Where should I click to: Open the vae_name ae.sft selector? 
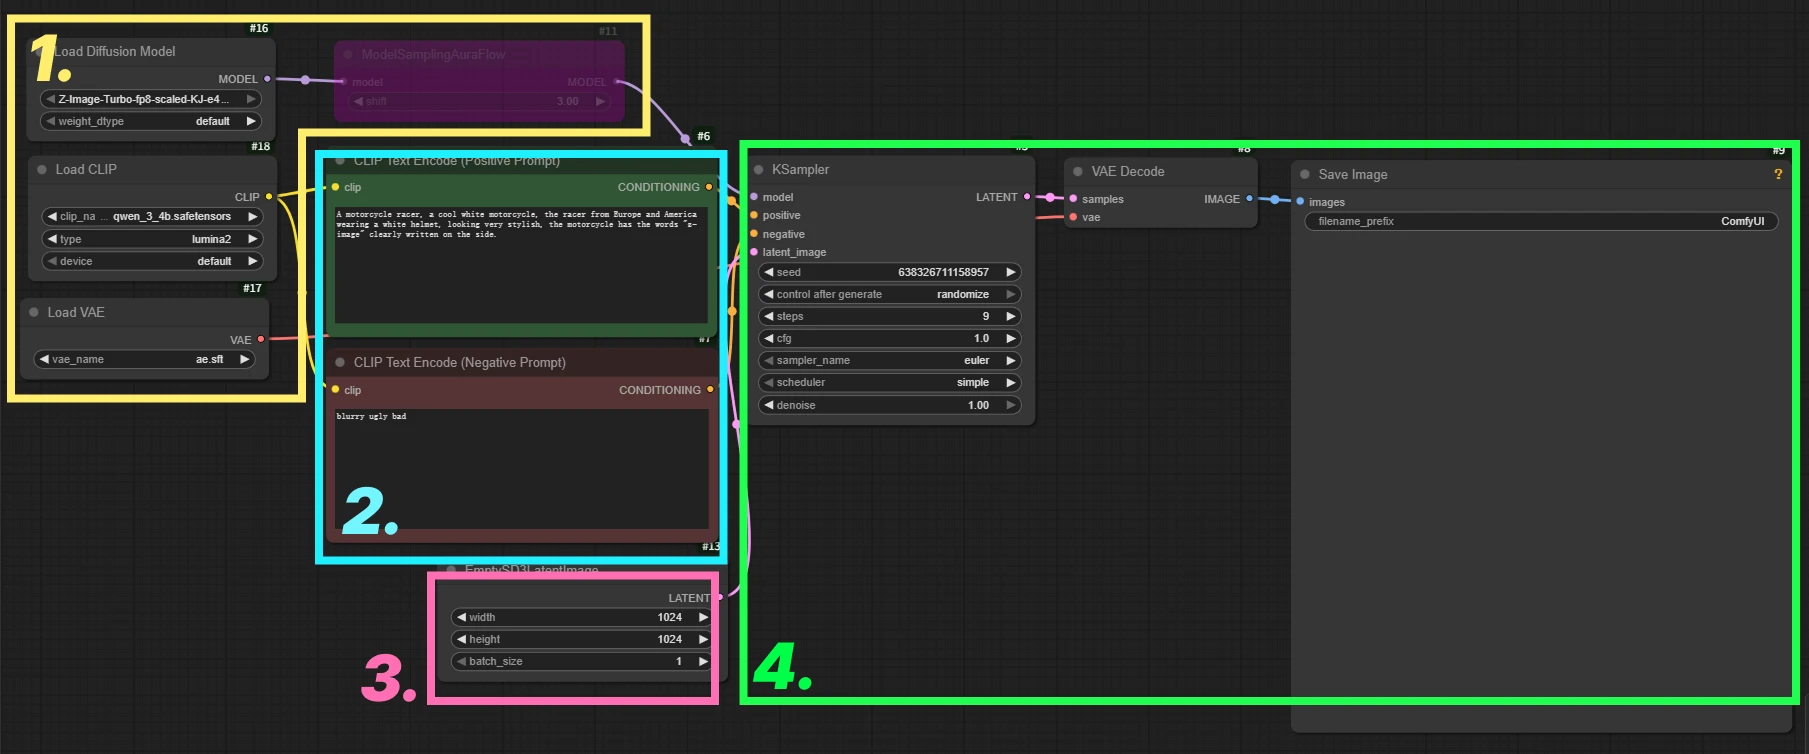click(145, 360)
